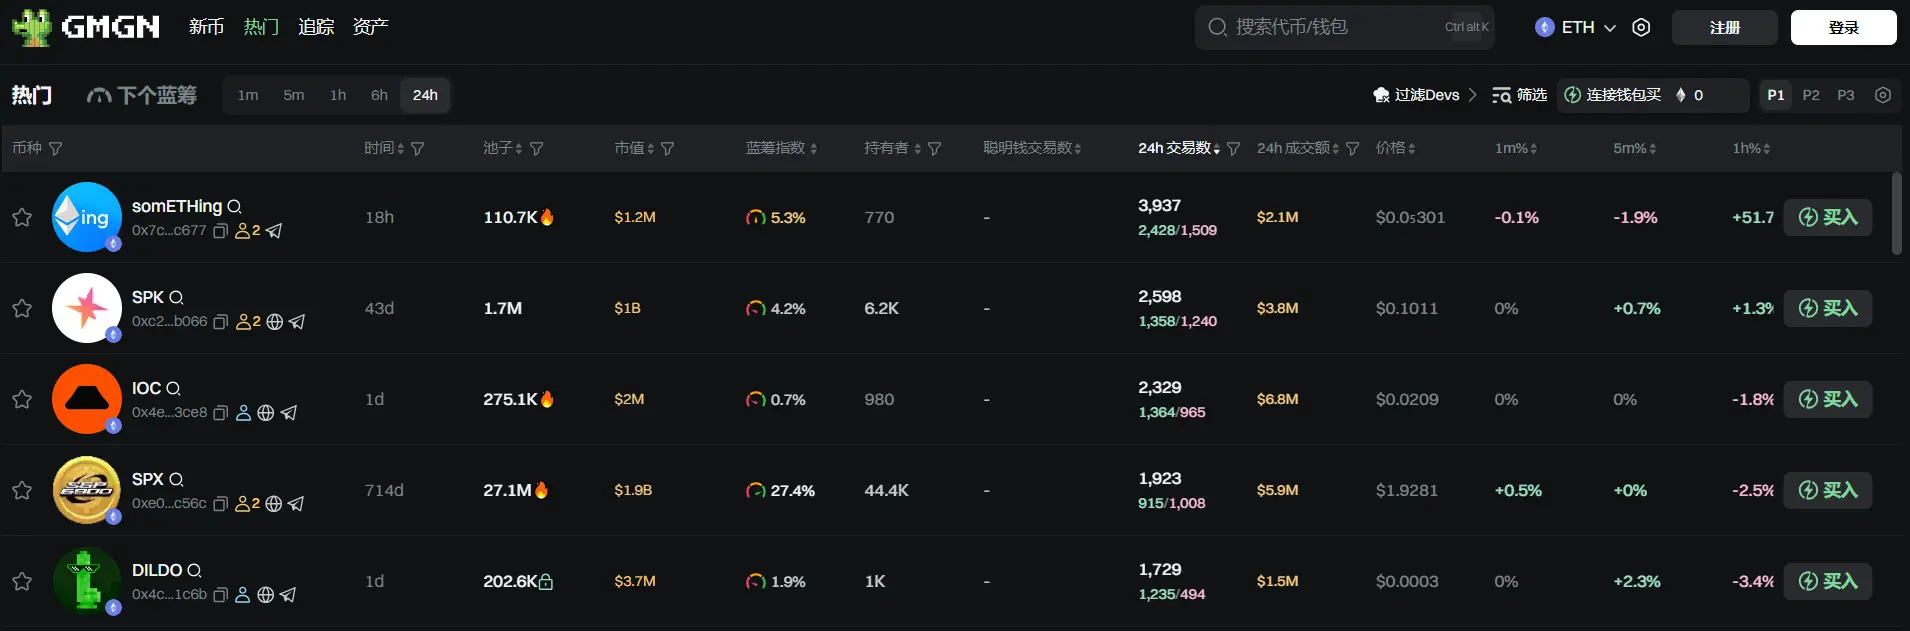Image resolution: width=1910 pixels, height=631 pixels.
Task: Open the 新币 menu tab
Action: point(206,27)
